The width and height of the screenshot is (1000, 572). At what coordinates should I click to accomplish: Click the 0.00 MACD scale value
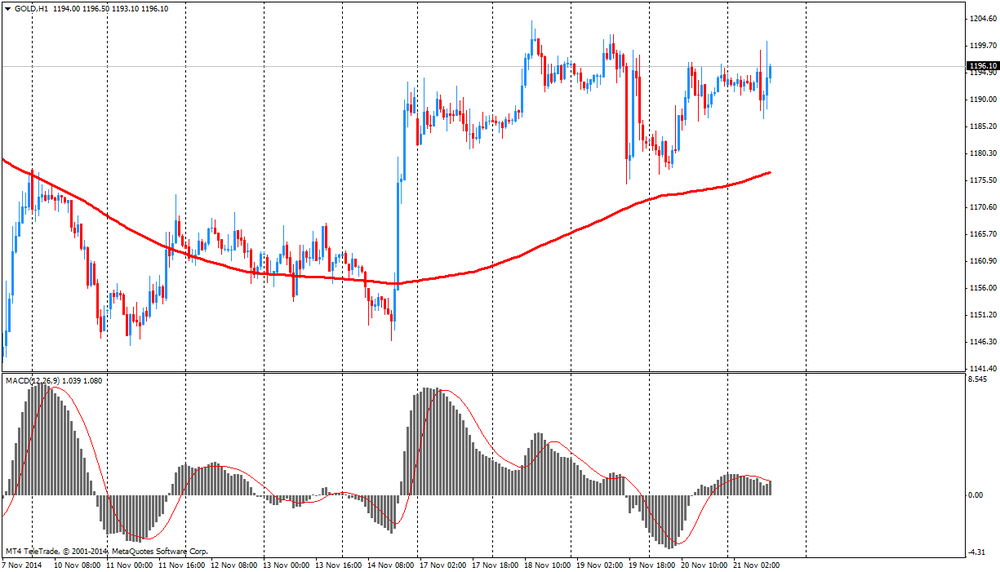(x=976, y=495)
